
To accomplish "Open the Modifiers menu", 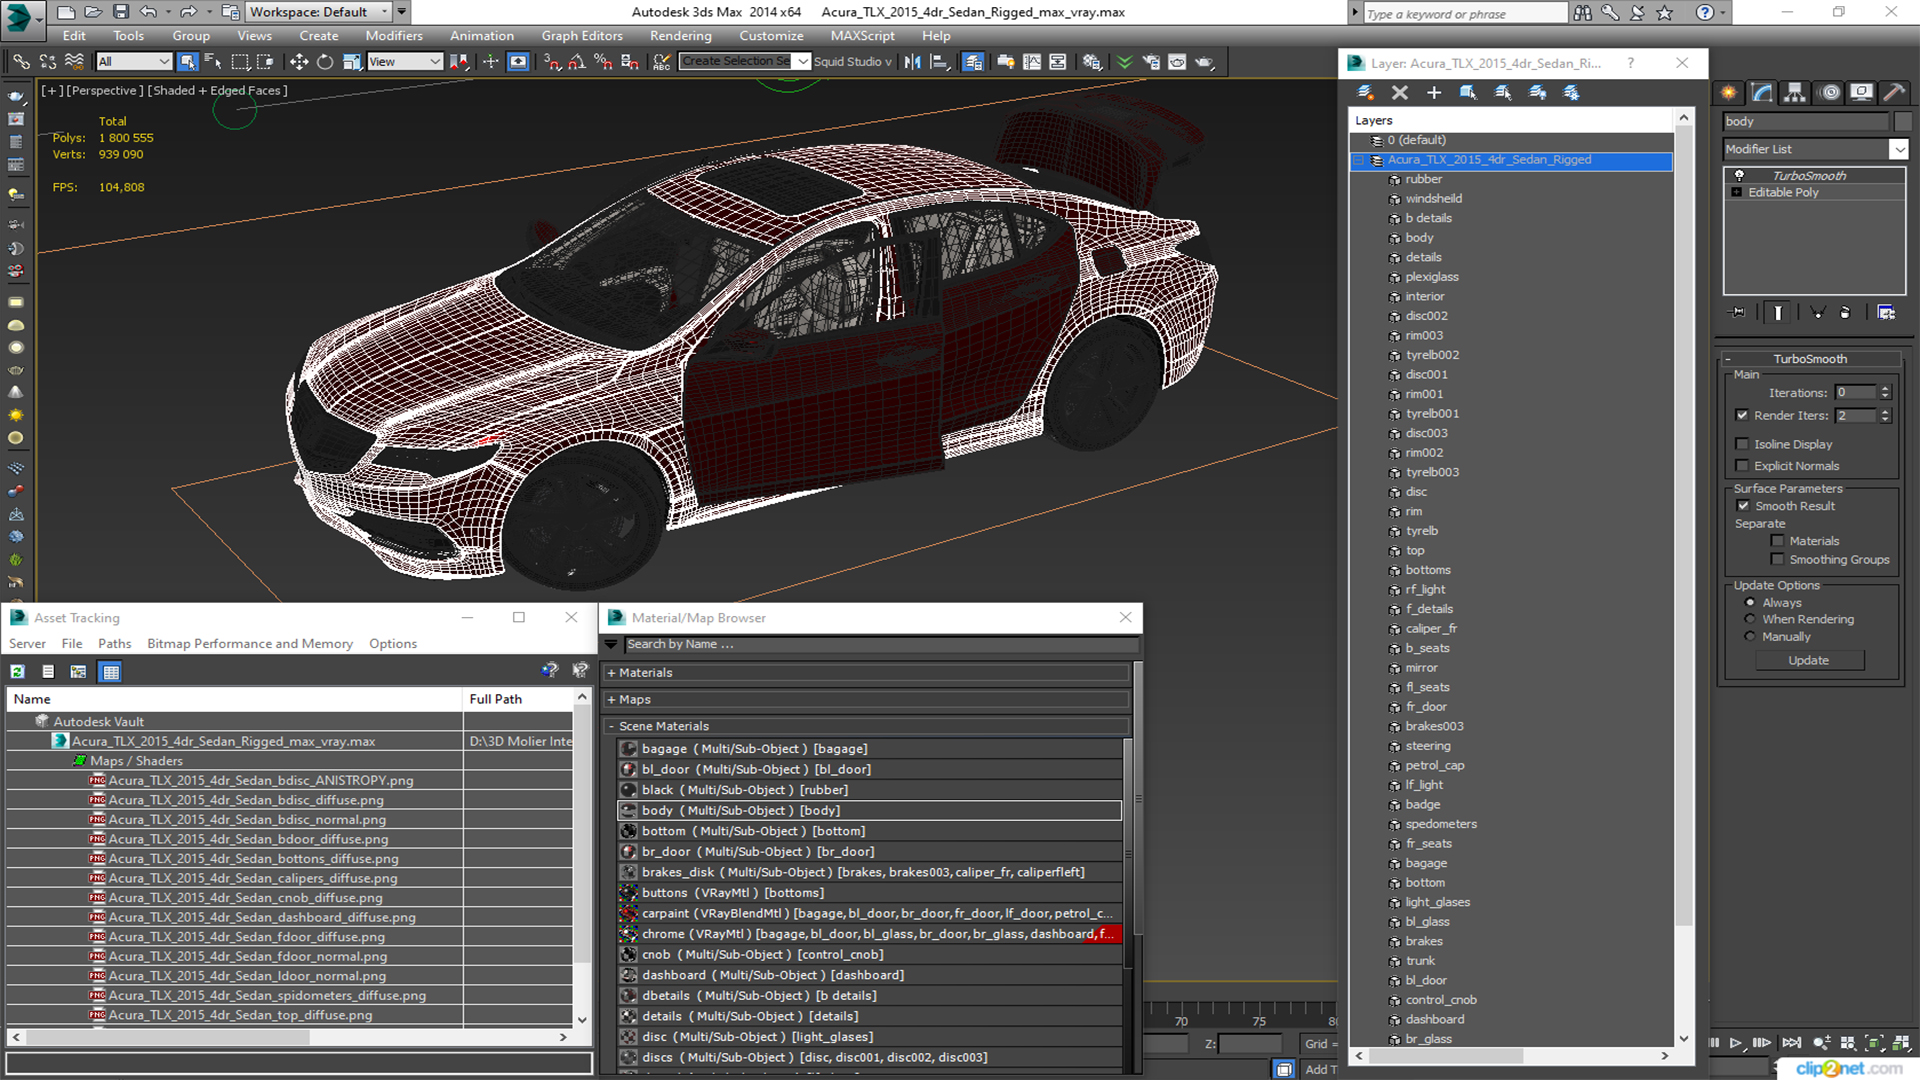I will tap(394, 36).
